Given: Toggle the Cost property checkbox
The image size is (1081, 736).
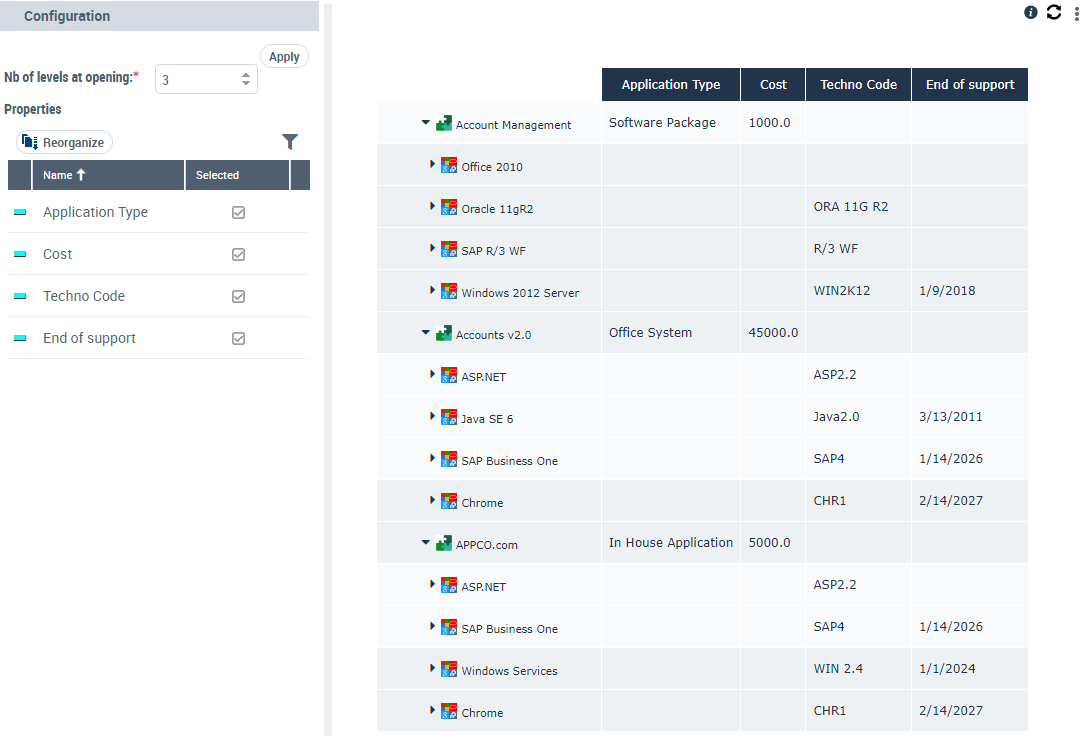Looking at the screenshot, I should click(238, 254).
